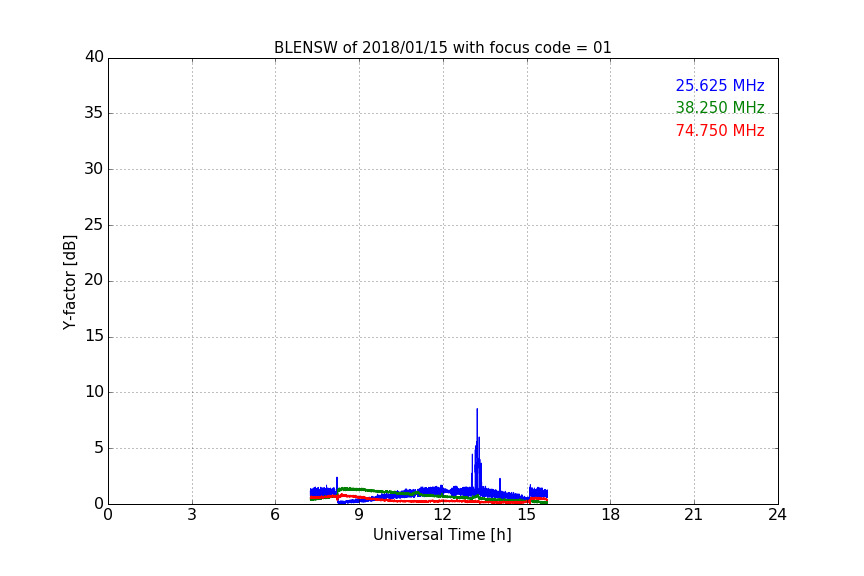Click the y-axis tick label 20
The height and width of the screenshot is (576, 864).
[x=94, y=281]
